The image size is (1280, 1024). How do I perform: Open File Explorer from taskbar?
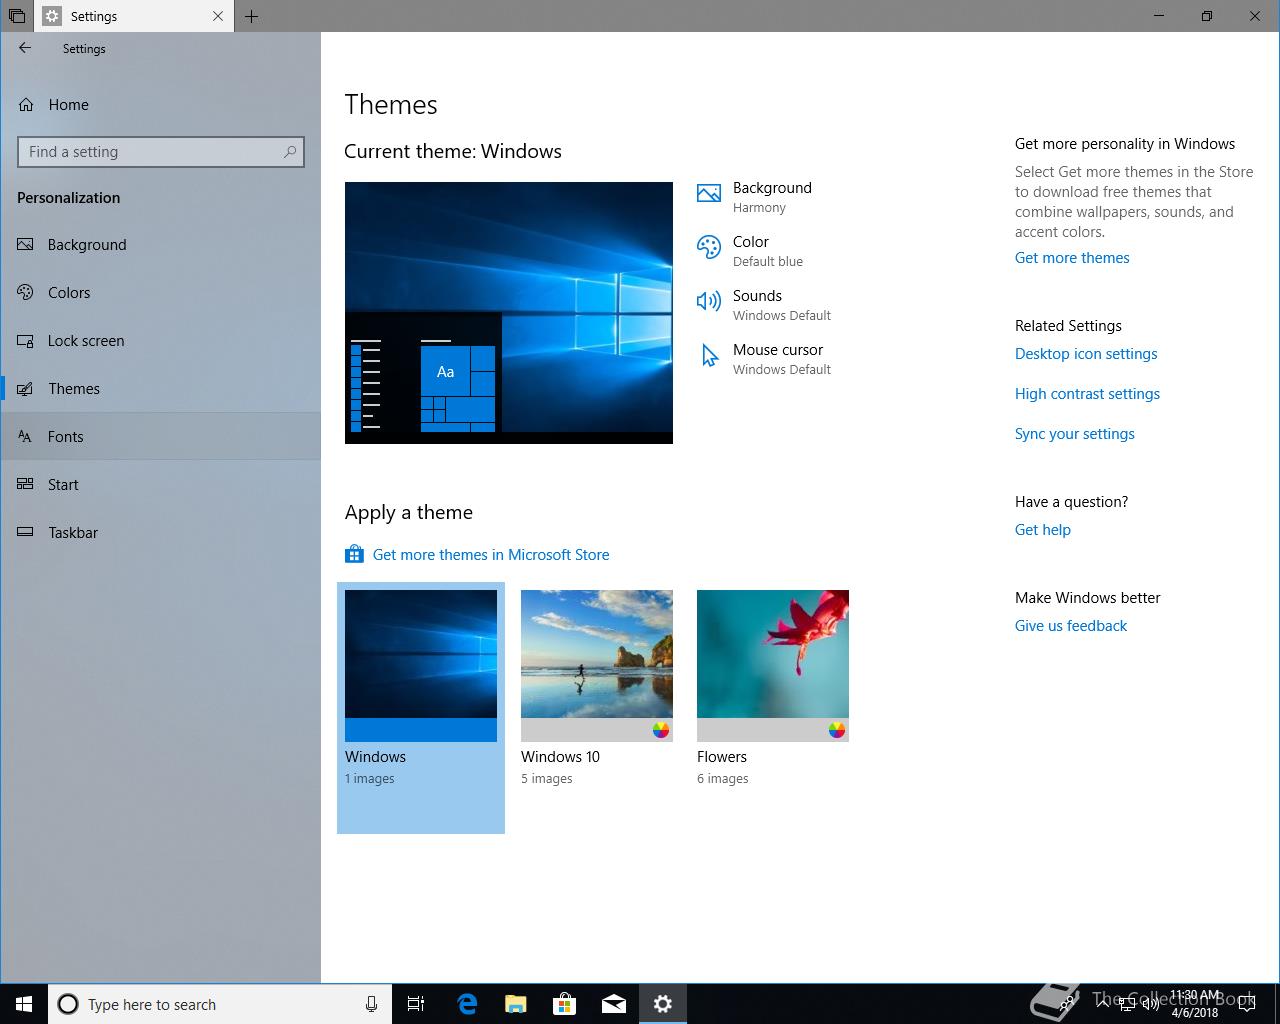[516, 1004]
